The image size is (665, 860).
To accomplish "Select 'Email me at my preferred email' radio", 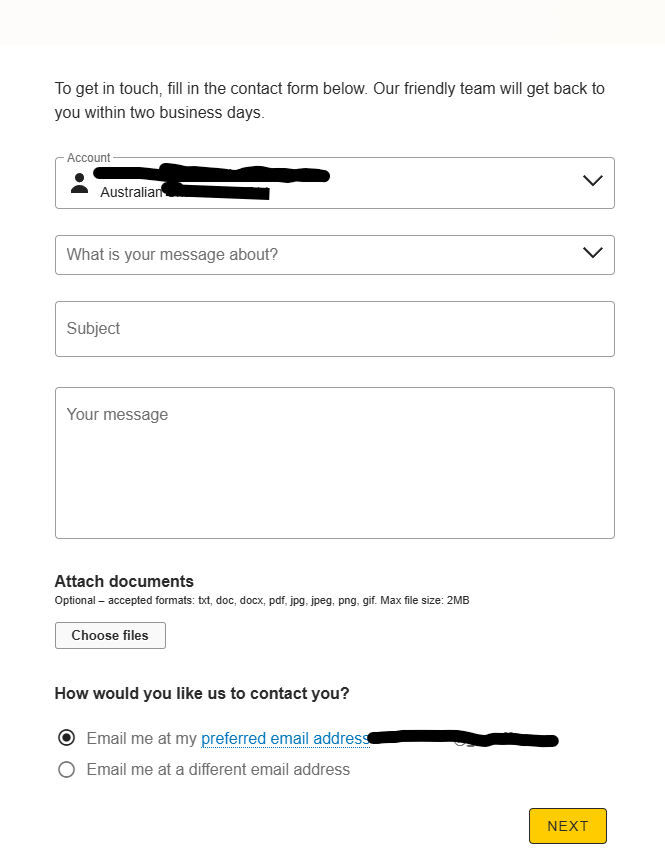I will 67,738.
